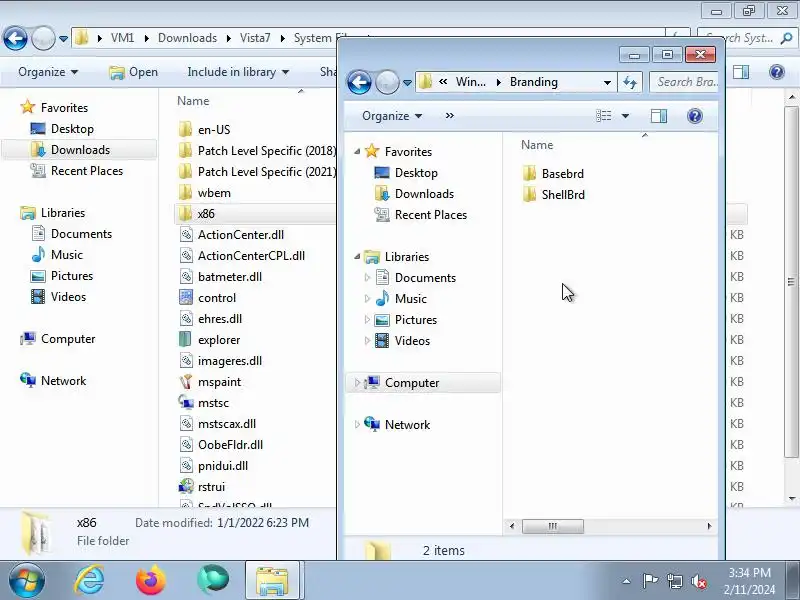Select ActionCenter.dll file
800x600 pixels.
pyautogui.click(x=232, y=235)
